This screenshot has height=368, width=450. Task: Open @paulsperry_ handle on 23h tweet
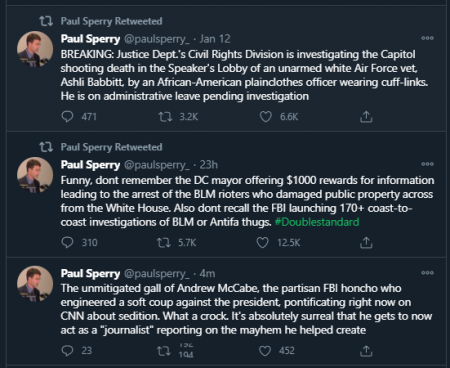(x=157, y=165)
